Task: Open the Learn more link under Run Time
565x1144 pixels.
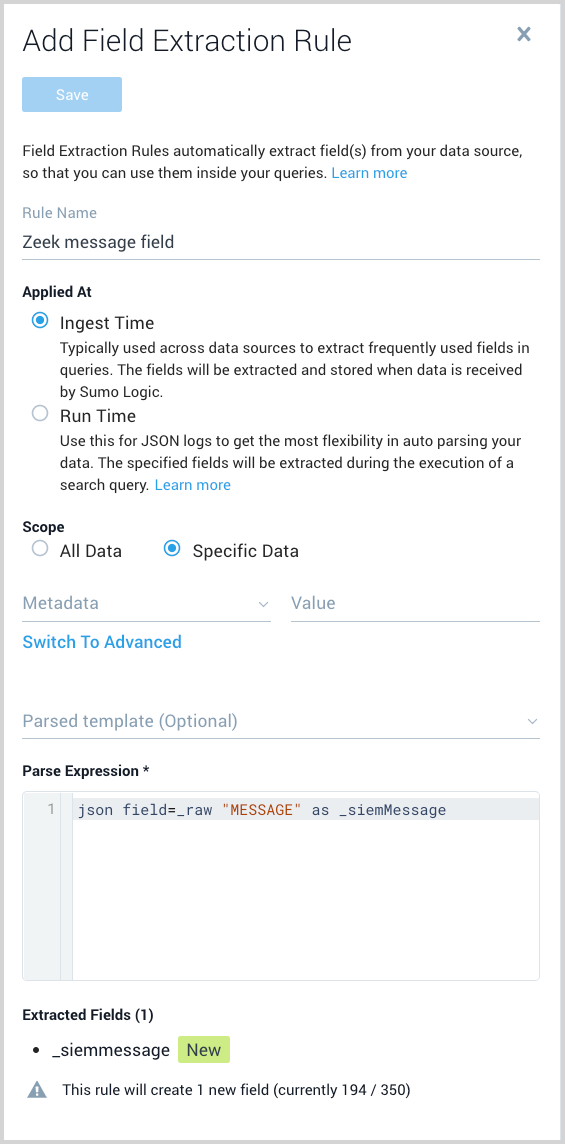Action: pyautogui.click(x=193, y=484)
